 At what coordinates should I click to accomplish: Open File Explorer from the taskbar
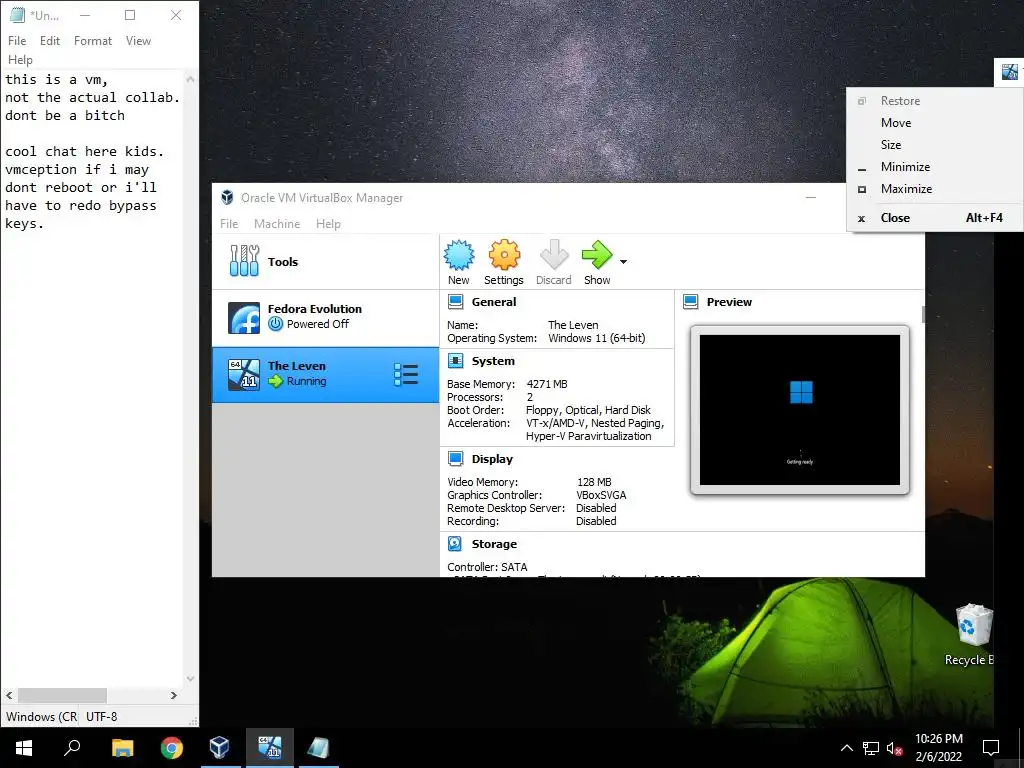click(x=122, y=748)
